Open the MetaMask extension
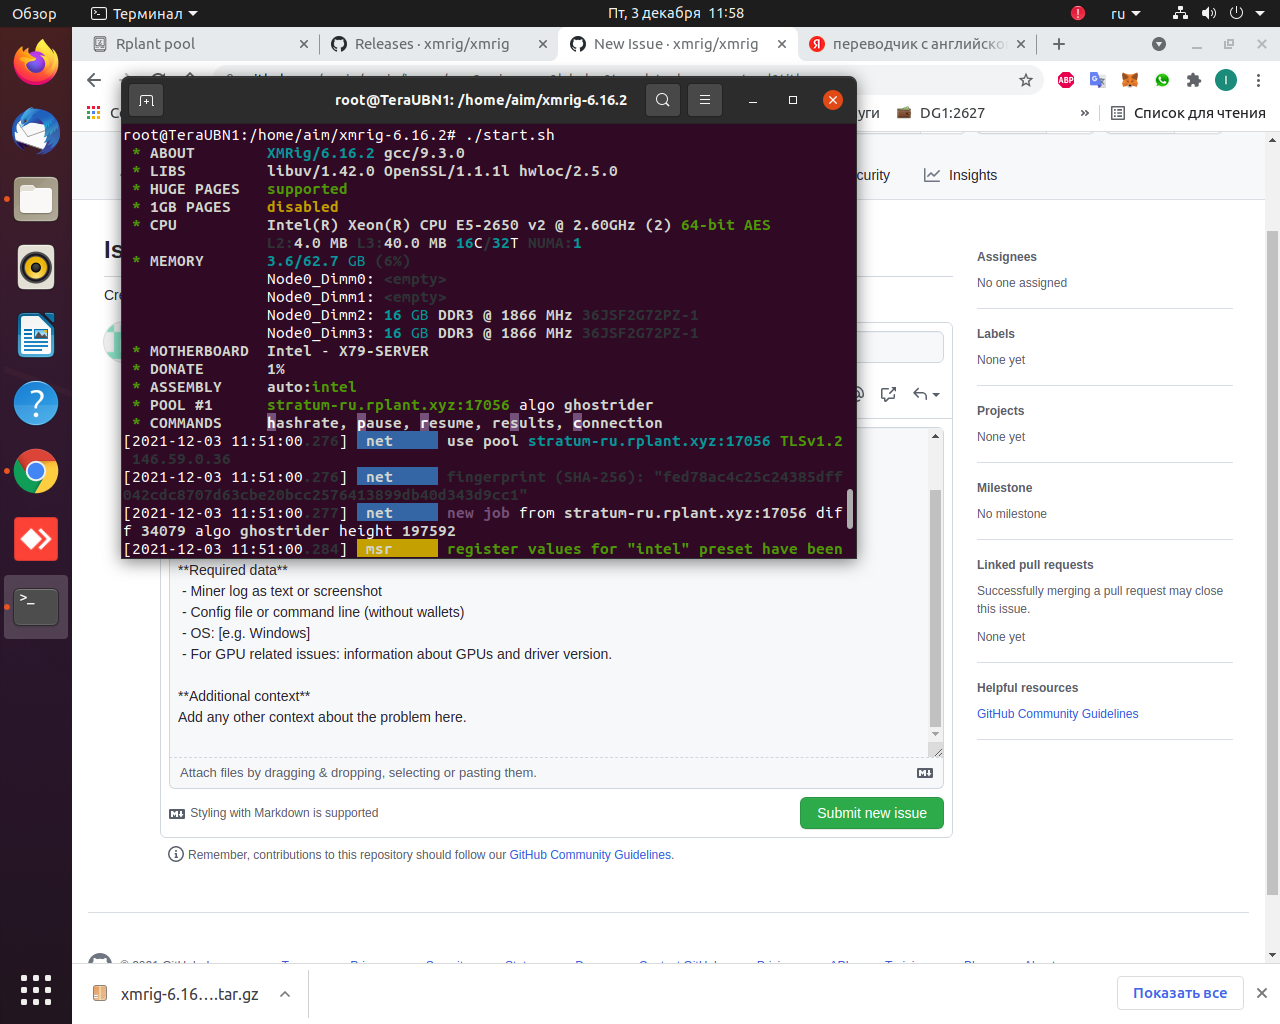 (1128, 80)
